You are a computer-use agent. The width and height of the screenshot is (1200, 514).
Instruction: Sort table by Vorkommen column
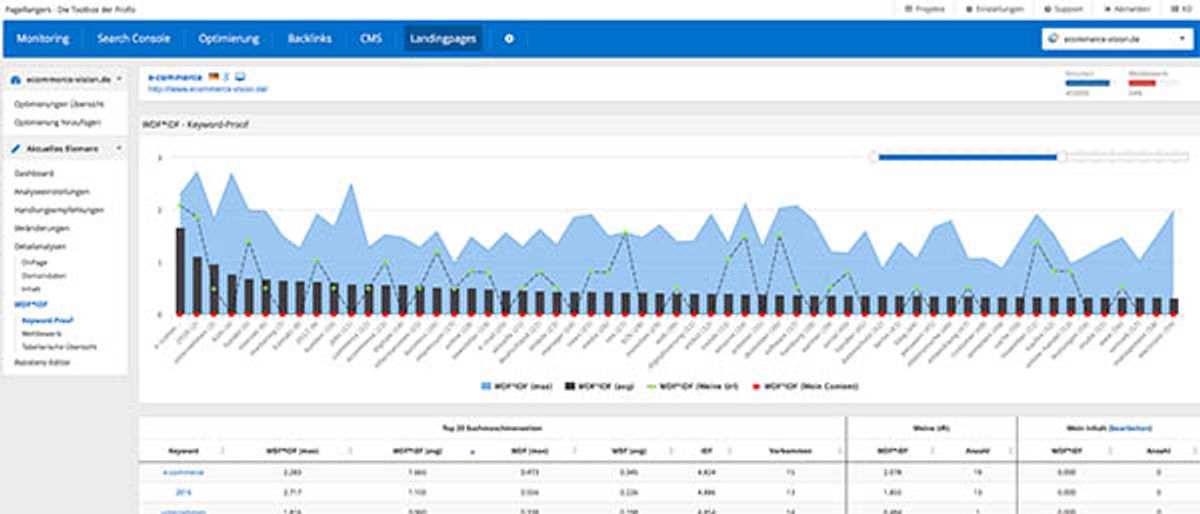tap(789, 450)
